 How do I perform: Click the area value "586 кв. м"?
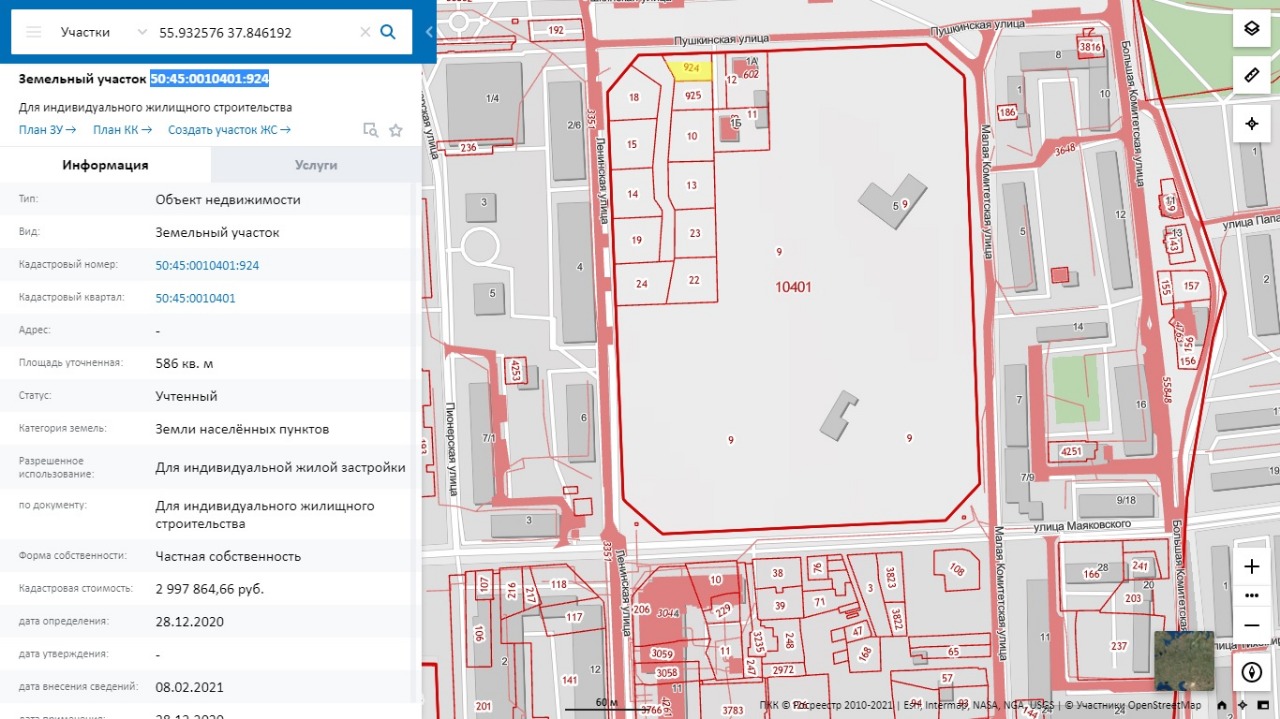pyautogui.click(x=185, y=363)
